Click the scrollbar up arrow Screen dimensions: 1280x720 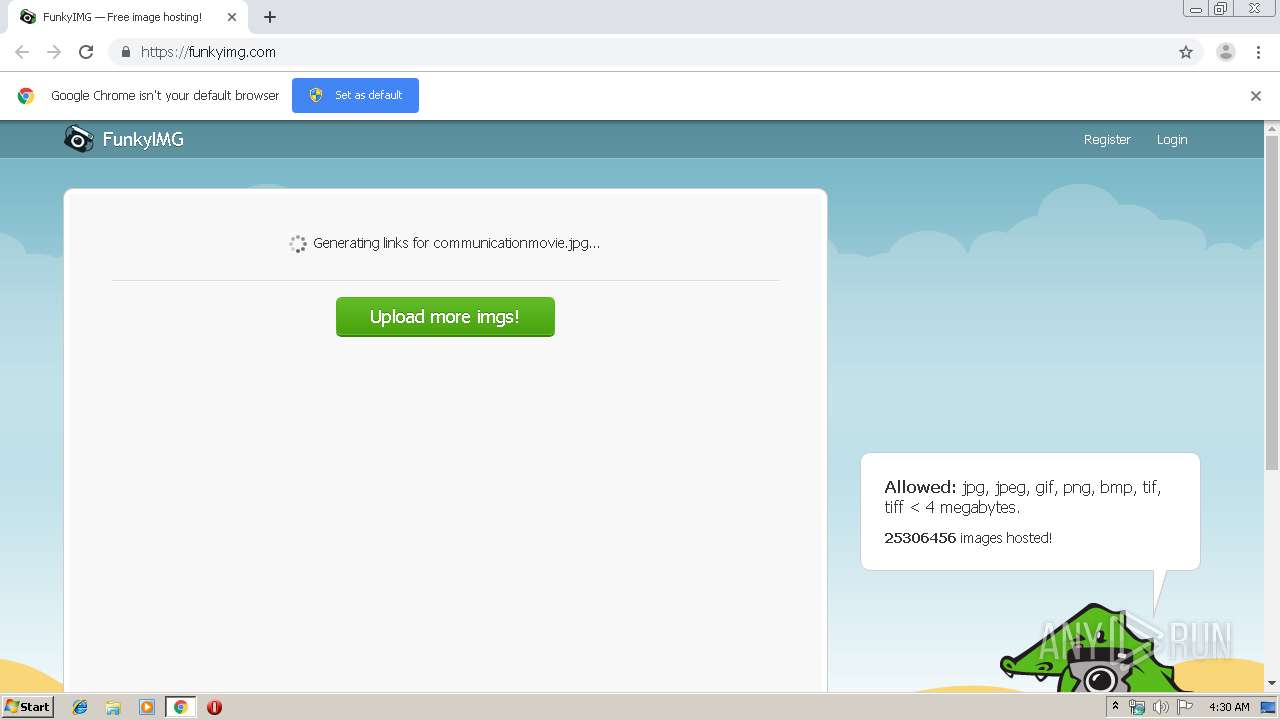pos(1272,128)
